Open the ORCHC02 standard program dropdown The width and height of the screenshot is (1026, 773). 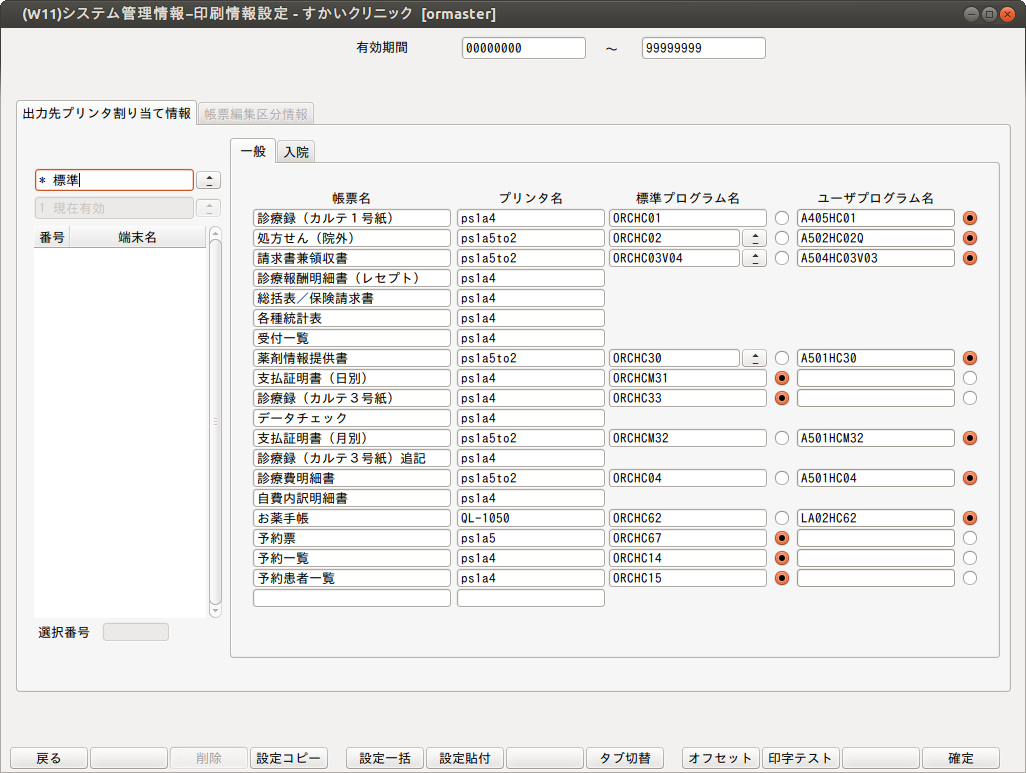click(x=754, y=238)
